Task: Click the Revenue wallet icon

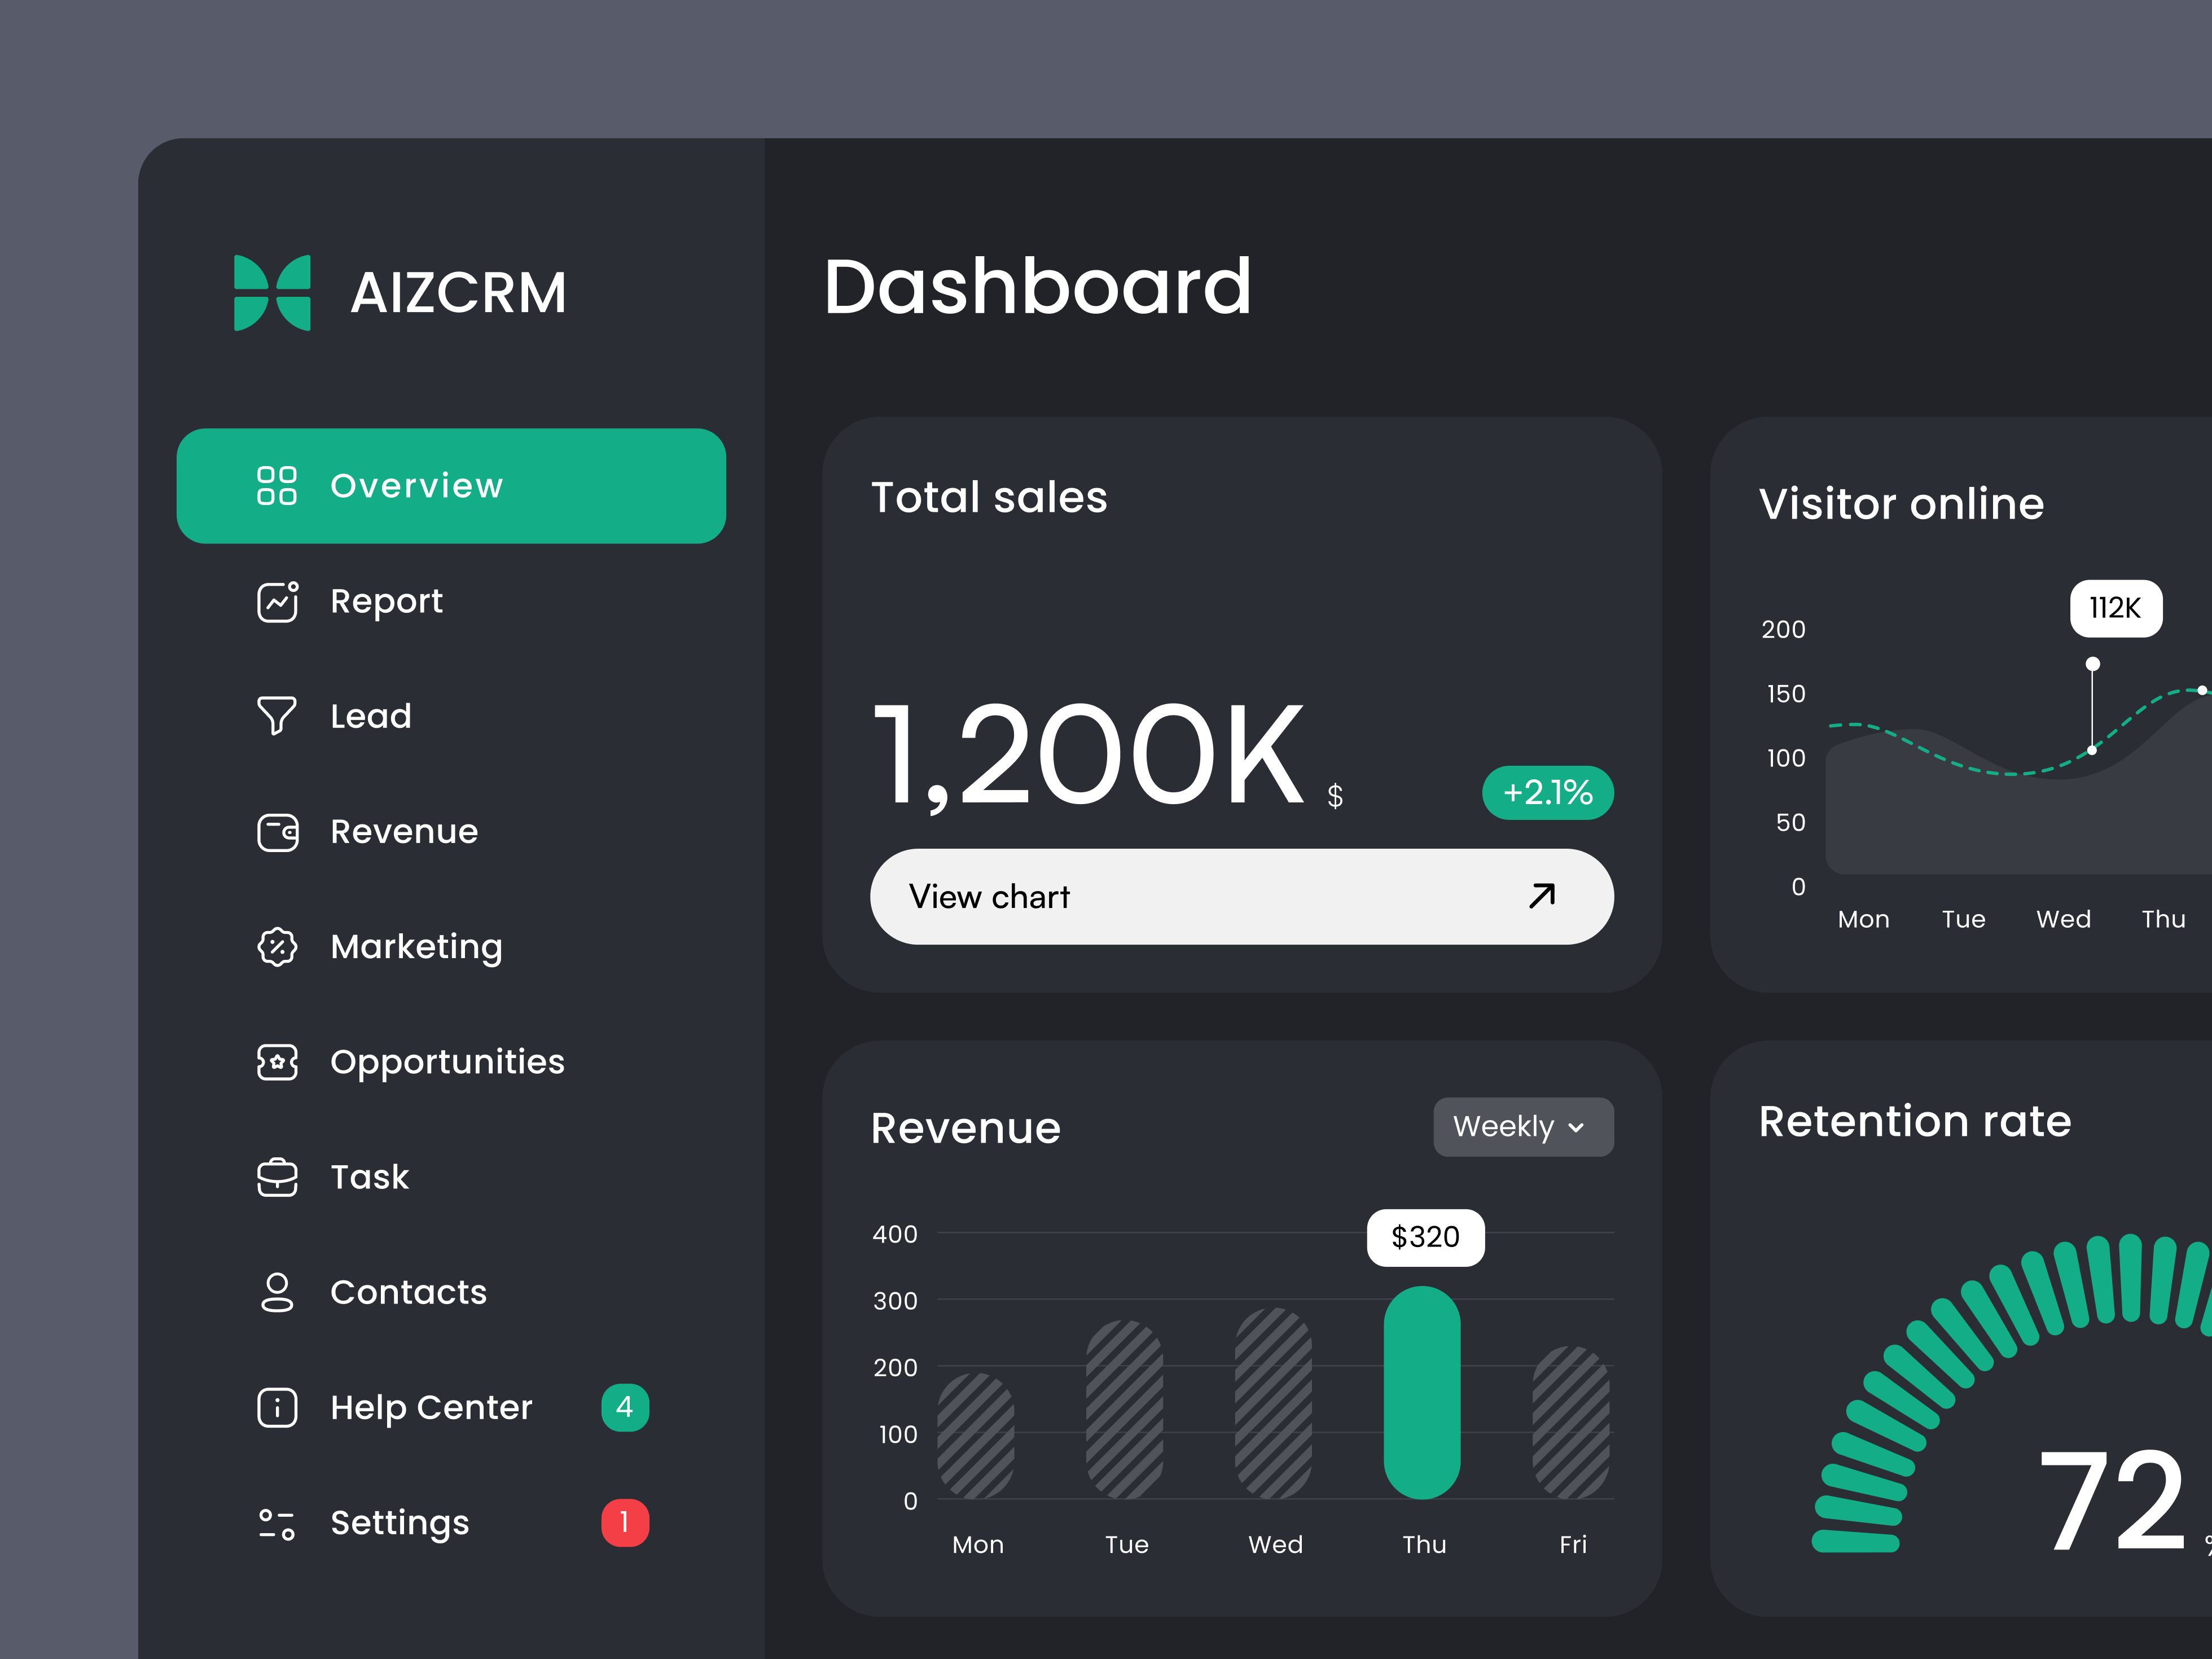Action: [277, 832]
